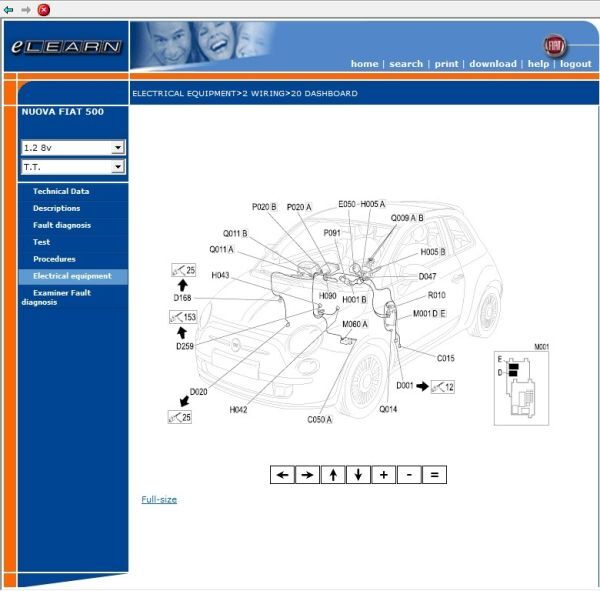Click the logout link
Image resolution: width=600 pixels, height=591 pixels.
[x=576, y=64]
